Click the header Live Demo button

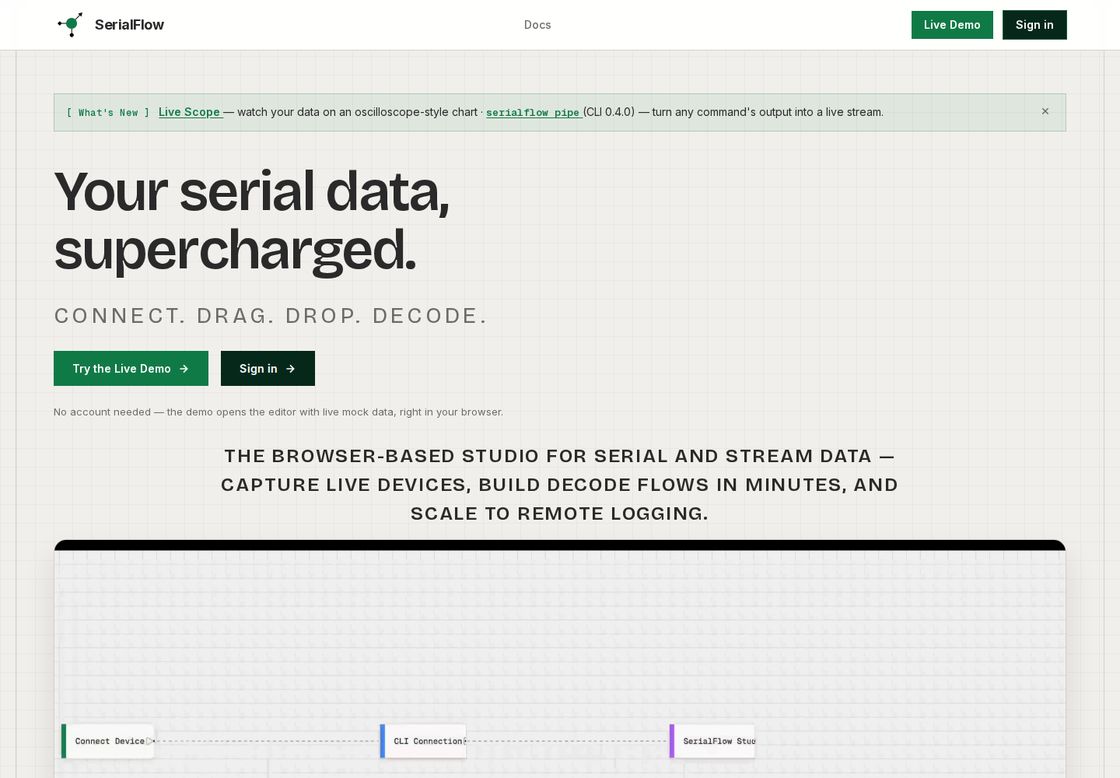tap(951, 25)
